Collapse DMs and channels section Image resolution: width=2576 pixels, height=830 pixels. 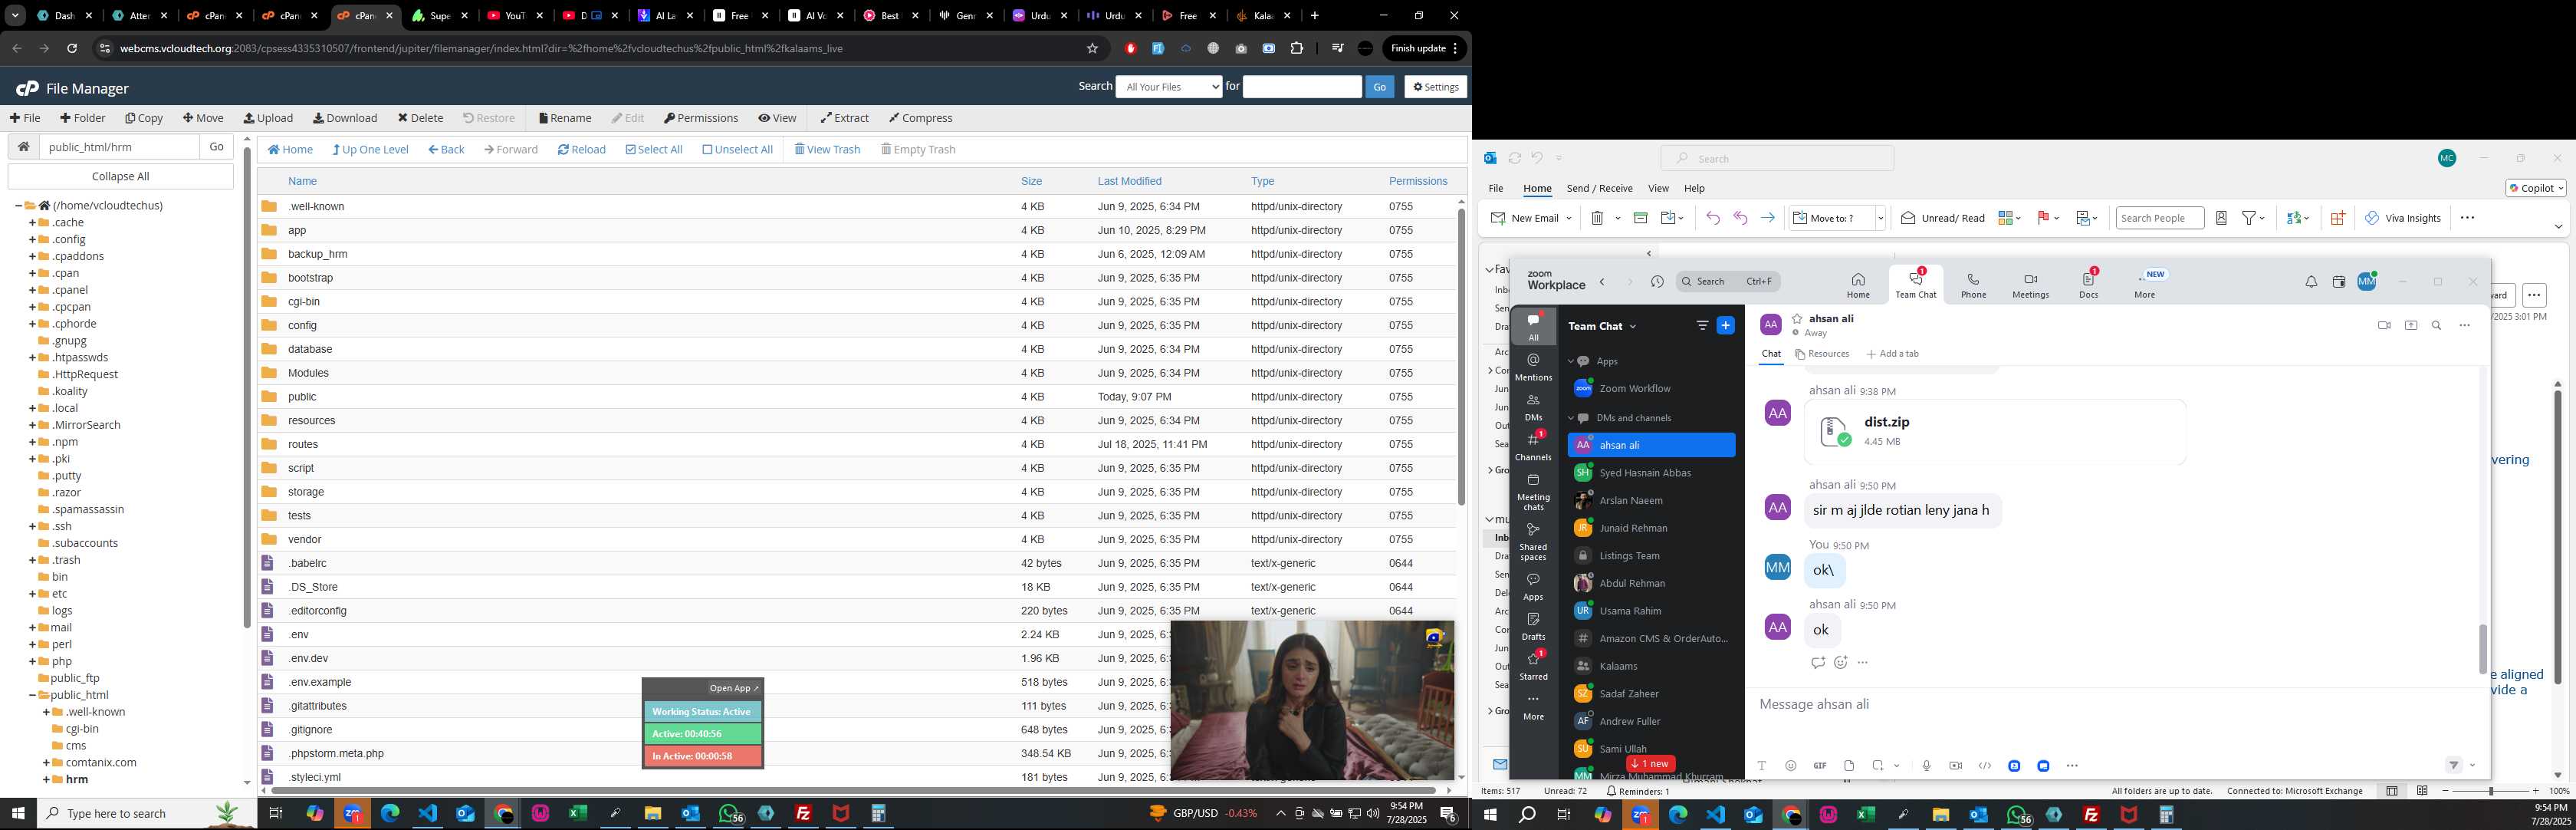[x=1571, y=418]
